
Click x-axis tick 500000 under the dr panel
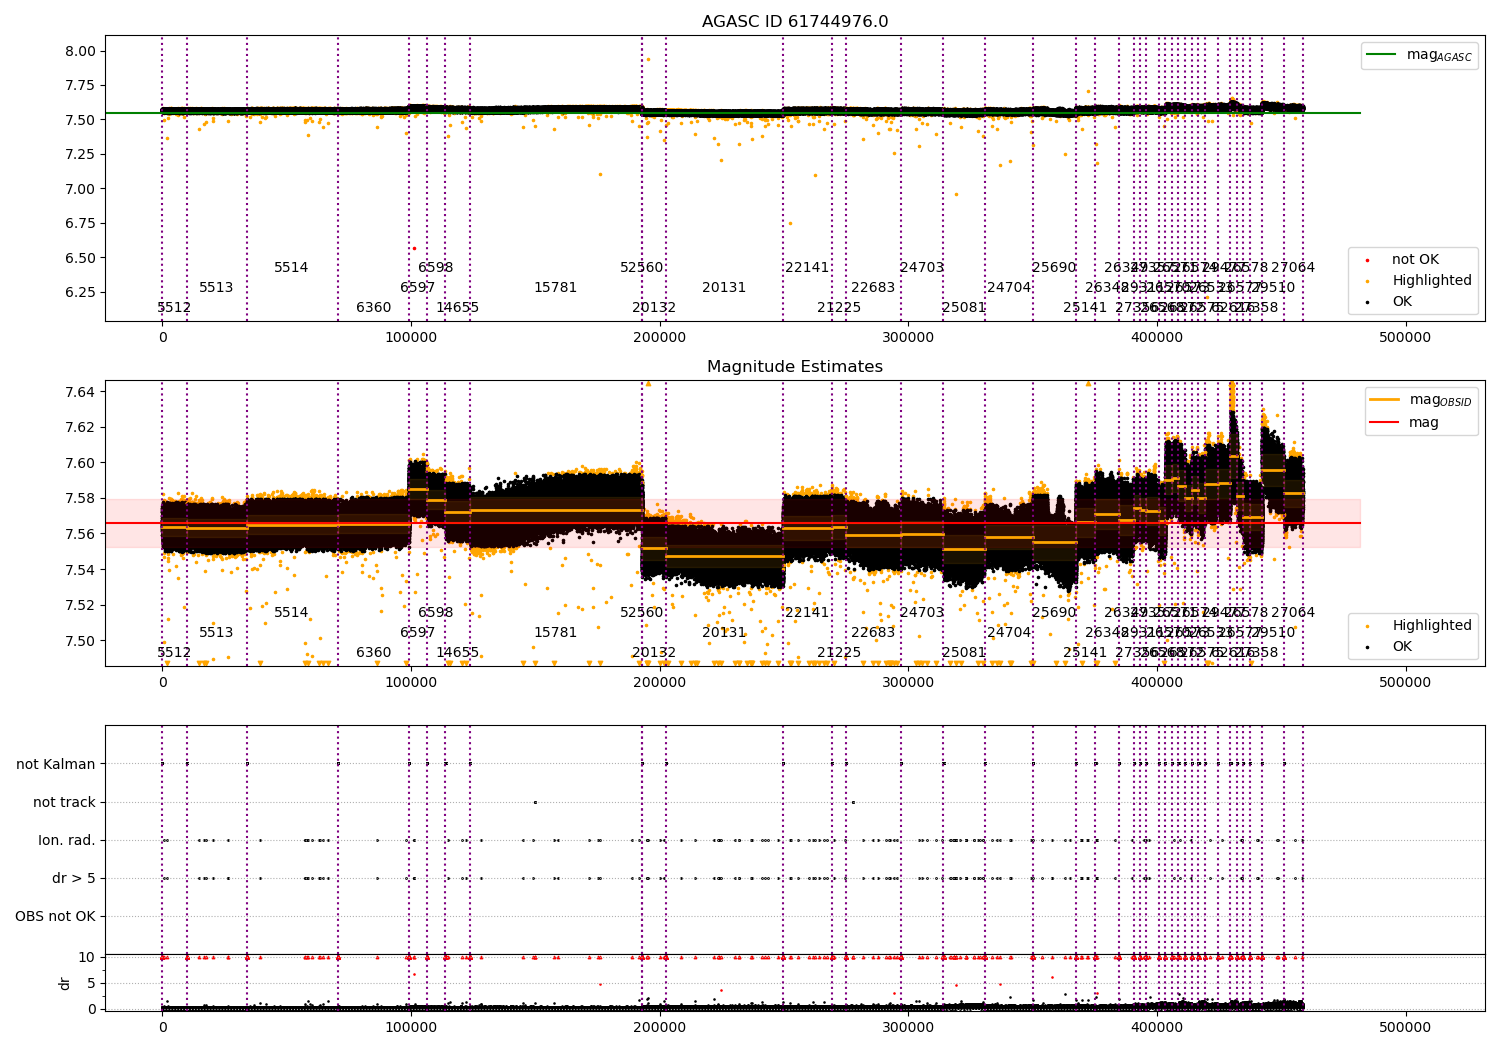tap(1405, 1027)
